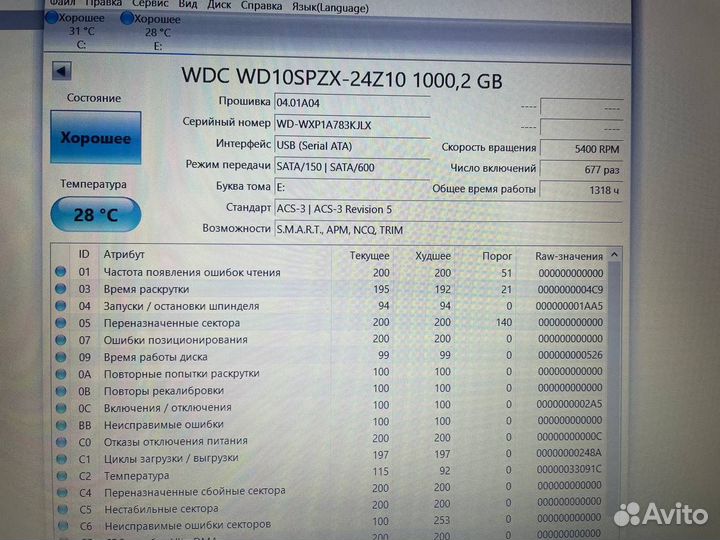Screen dimensions: 720x540
Task: Select row Переназначенные сбойные сектора
Action: [x=329, y=489]
